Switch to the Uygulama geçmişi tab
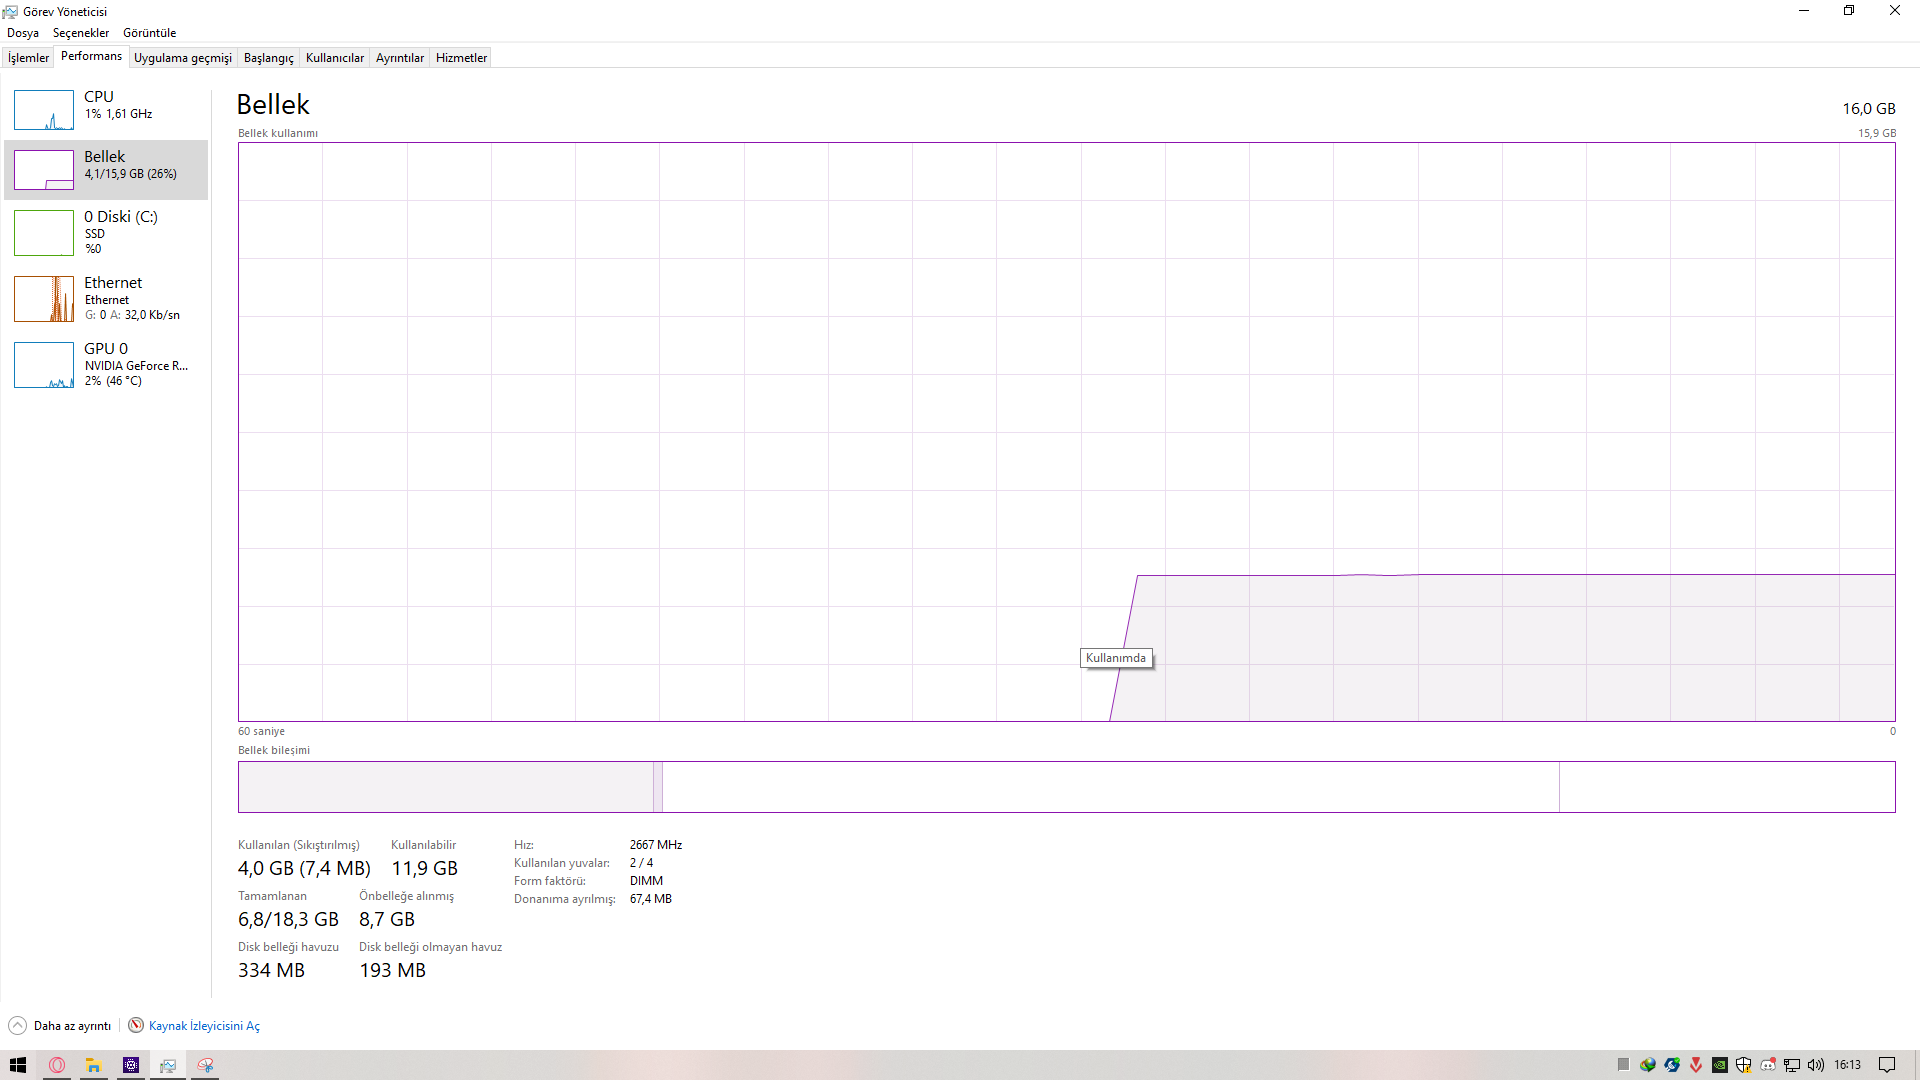 pyautogui.click(x=182, y=58)
